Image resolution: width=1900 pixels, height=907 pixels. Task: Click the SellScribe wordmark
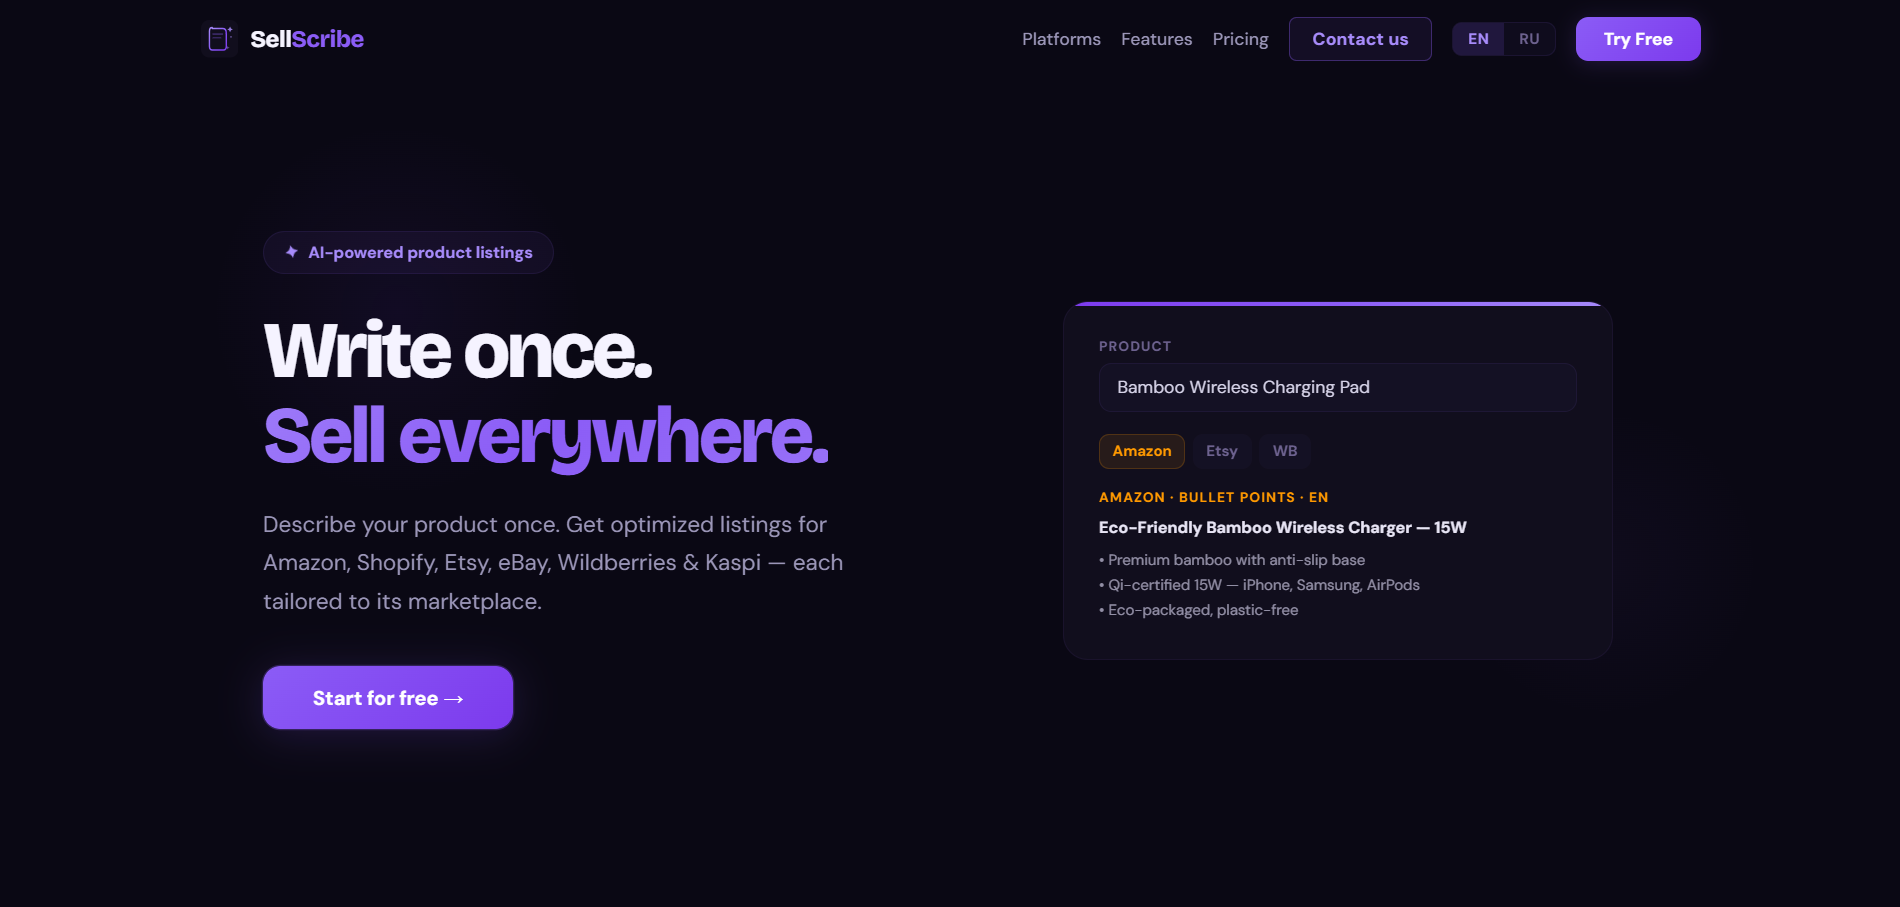(x=306, y=39)
